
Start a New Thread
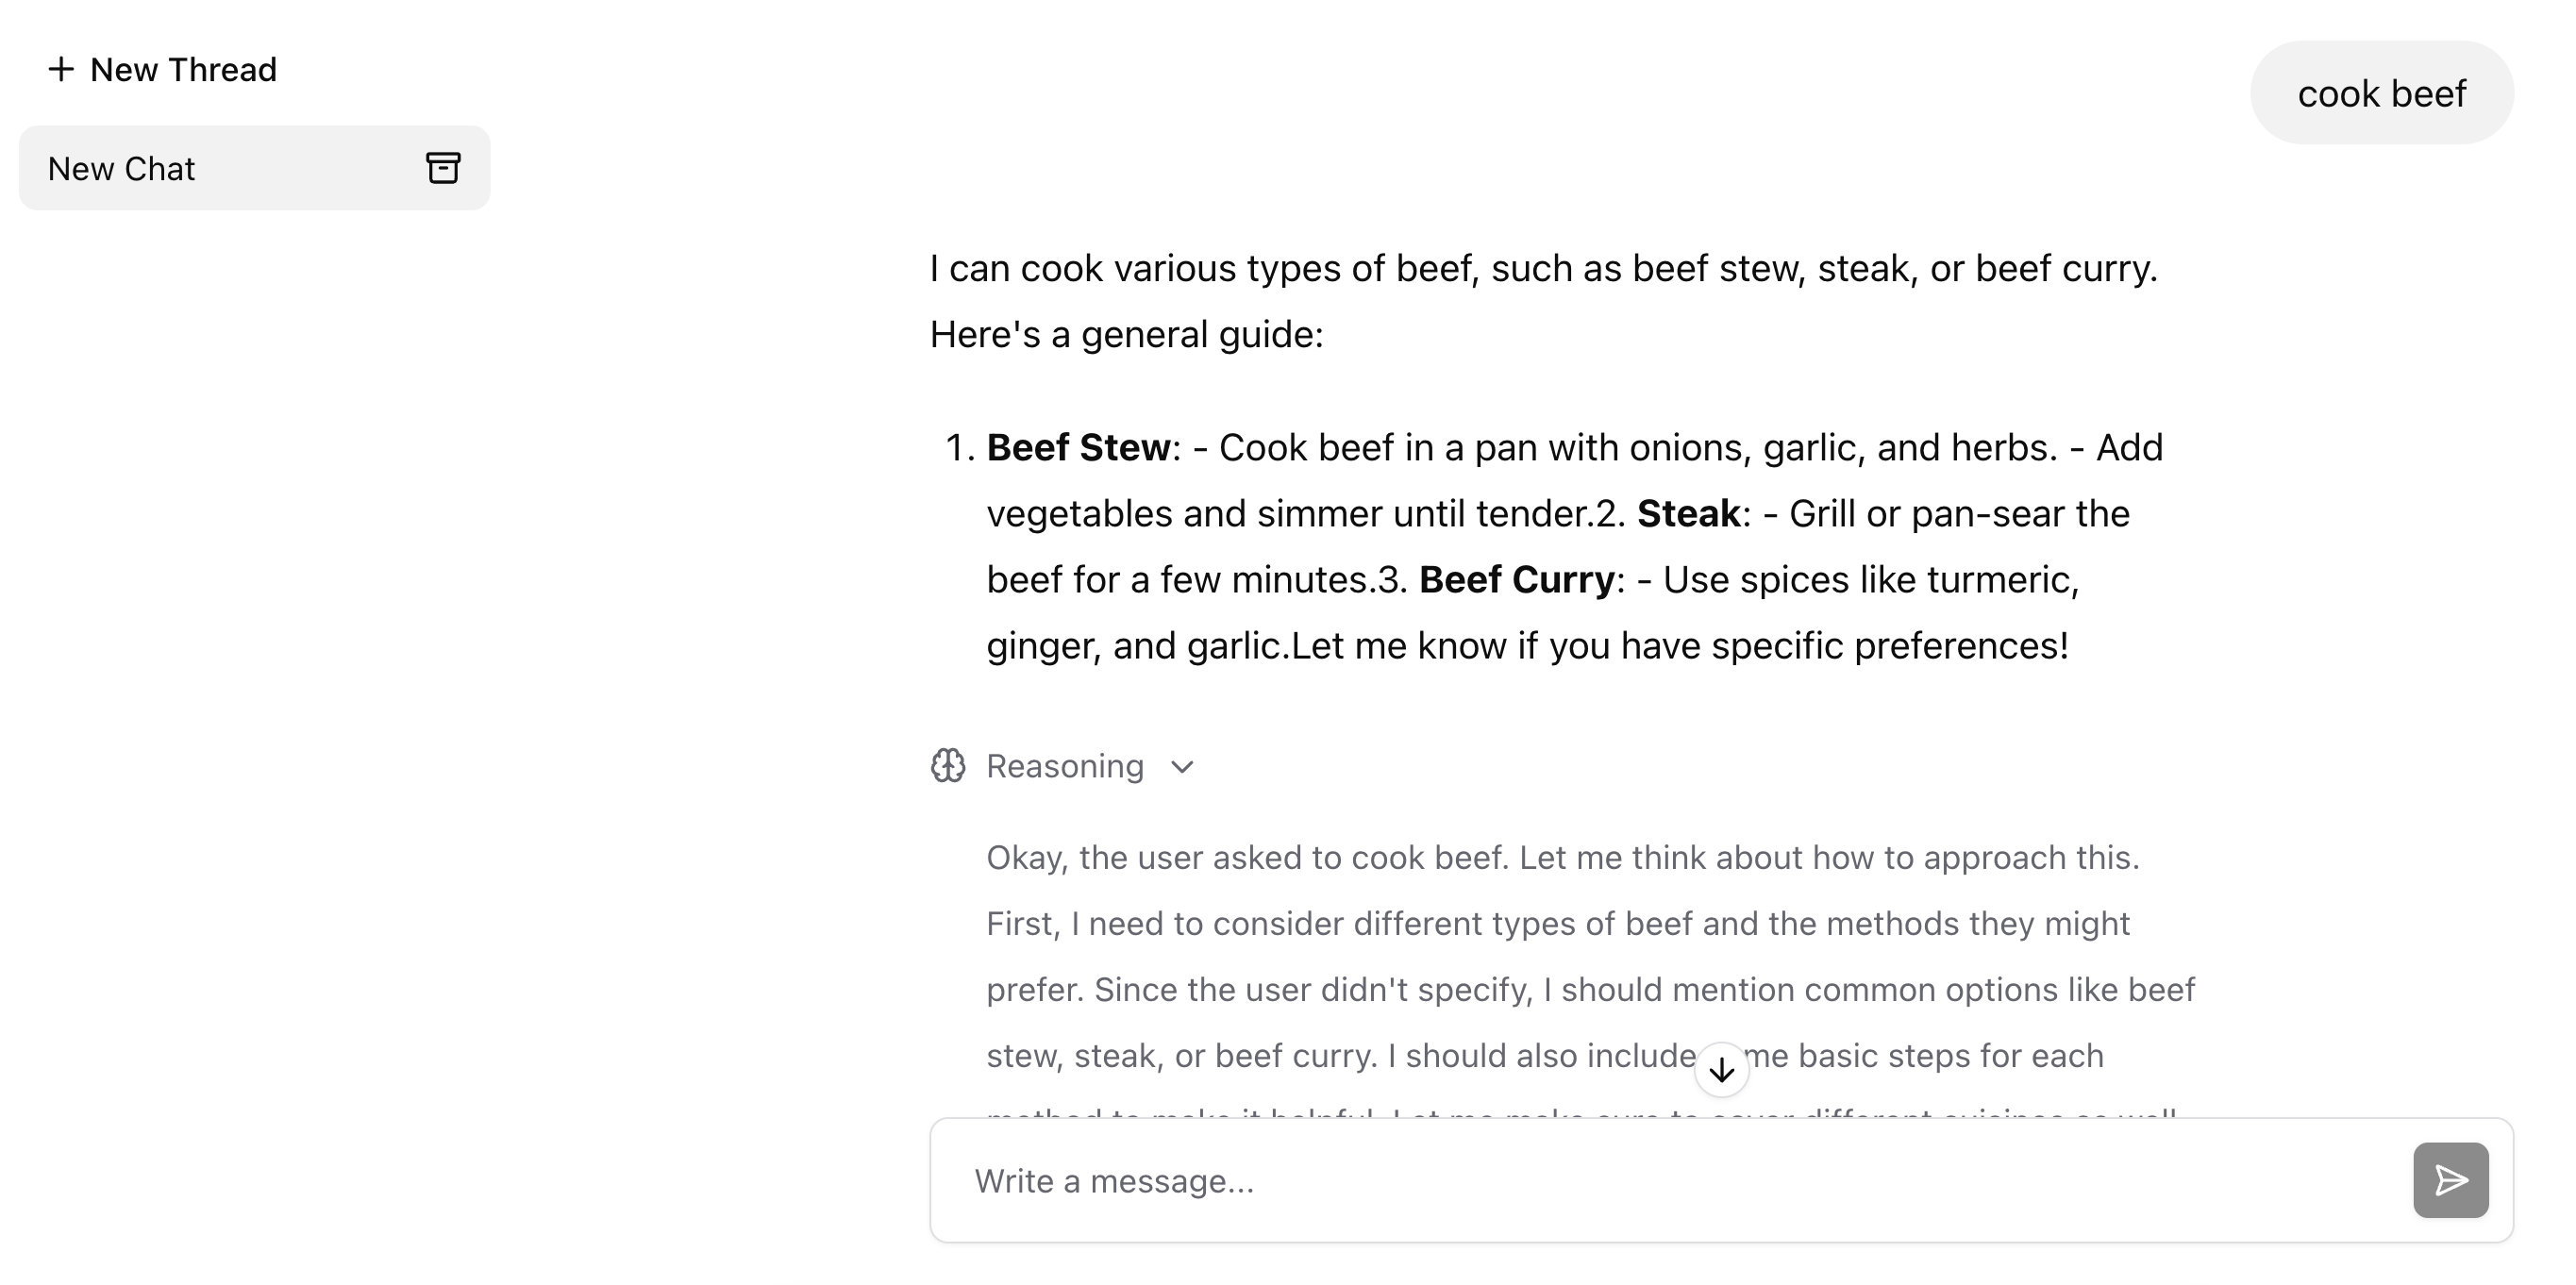click(x=165, y=69)
